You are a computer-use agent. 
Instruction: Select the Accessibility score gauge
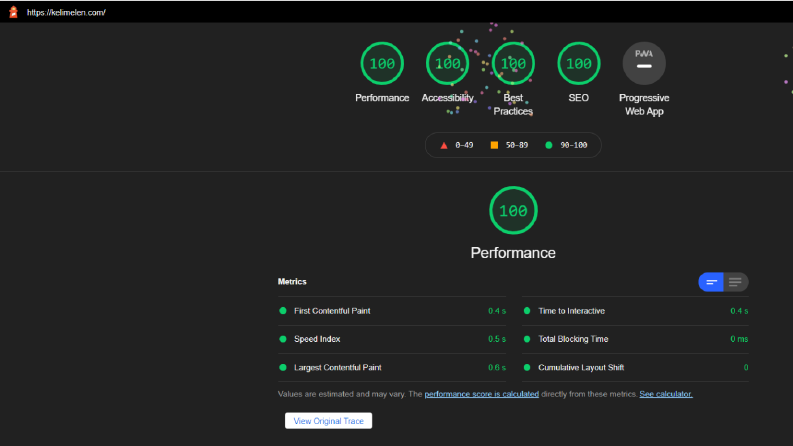tap(448, 63)
